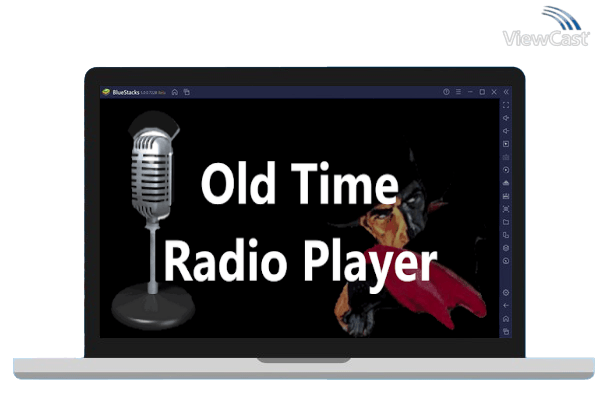Screen dimensions: 602x414
Task: Close the BlueStacks window
Action: pos(494,92)
